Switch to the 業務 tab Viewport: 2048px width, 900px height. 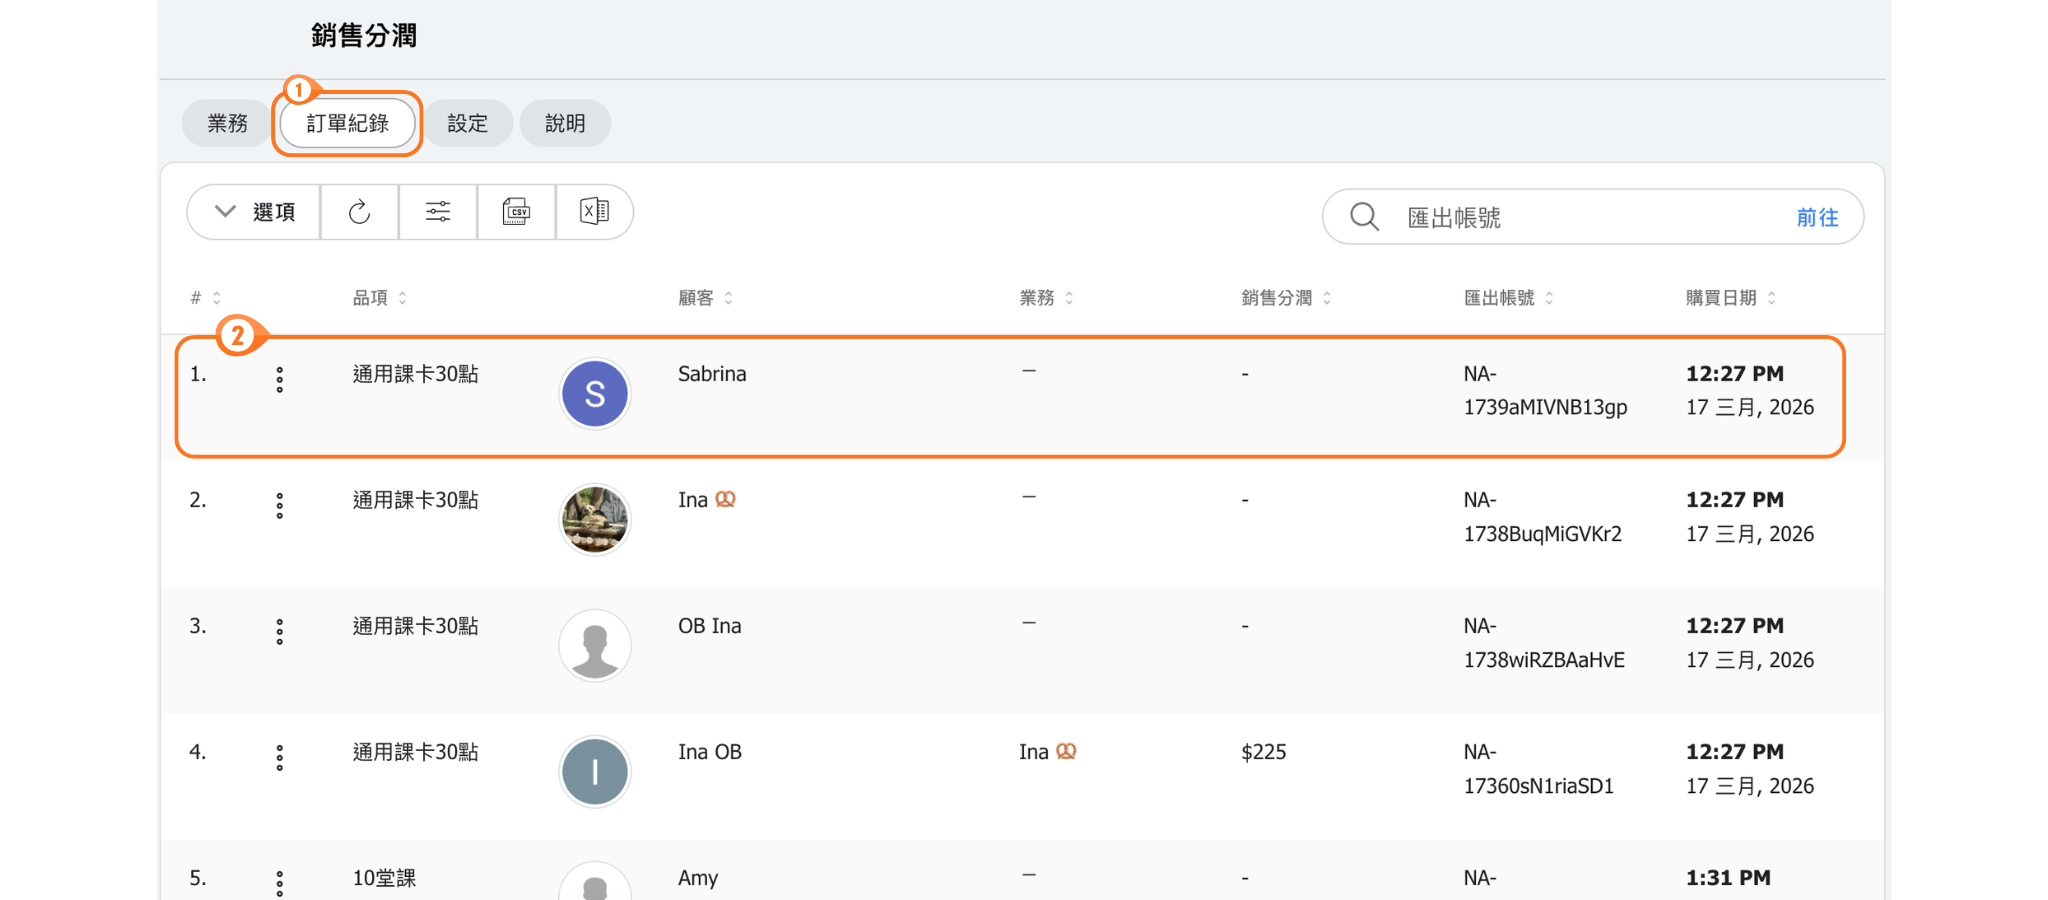pos(227,123)
